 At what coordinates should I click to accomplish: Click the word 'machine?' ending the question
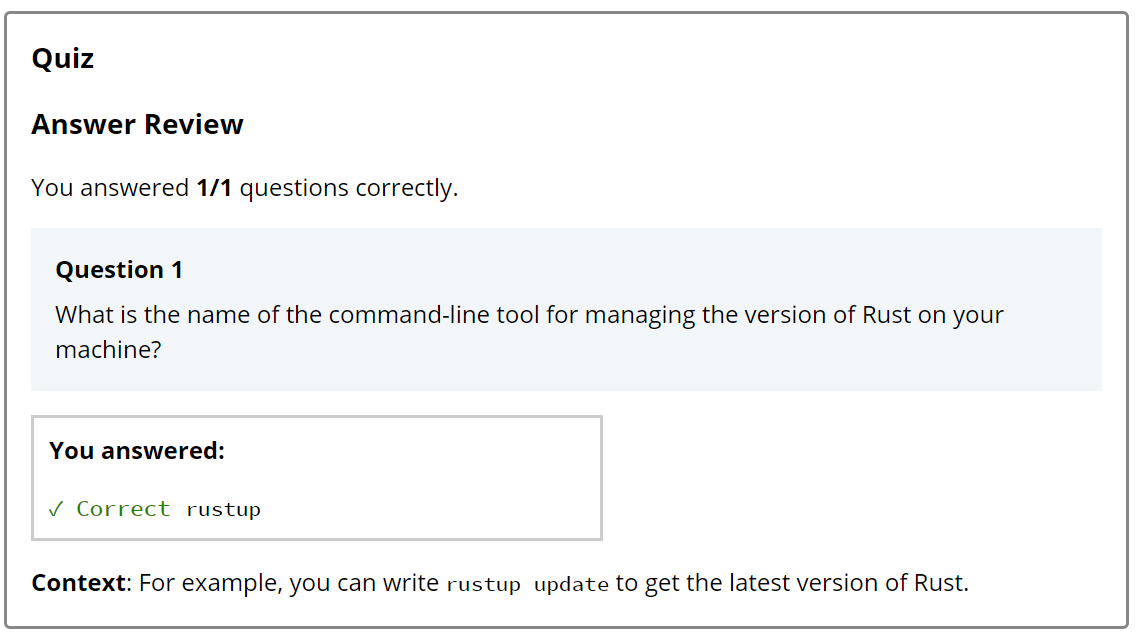point(108,350)
